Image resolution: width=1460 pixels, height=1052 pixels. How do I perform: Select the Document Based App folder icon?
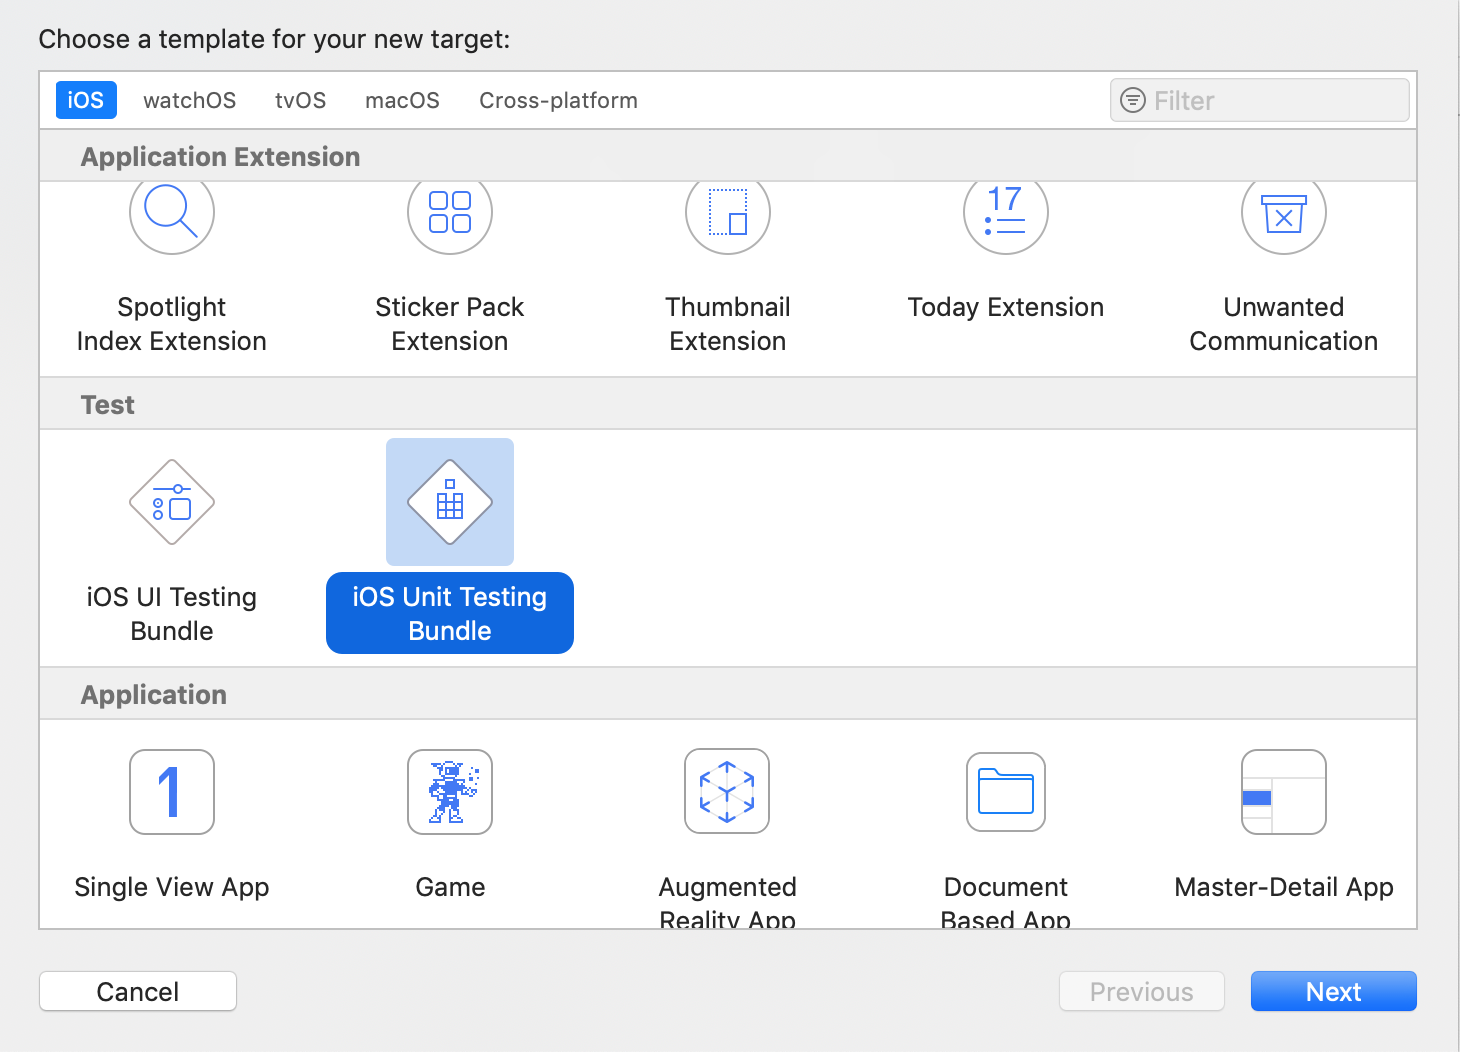(1006, 792)
